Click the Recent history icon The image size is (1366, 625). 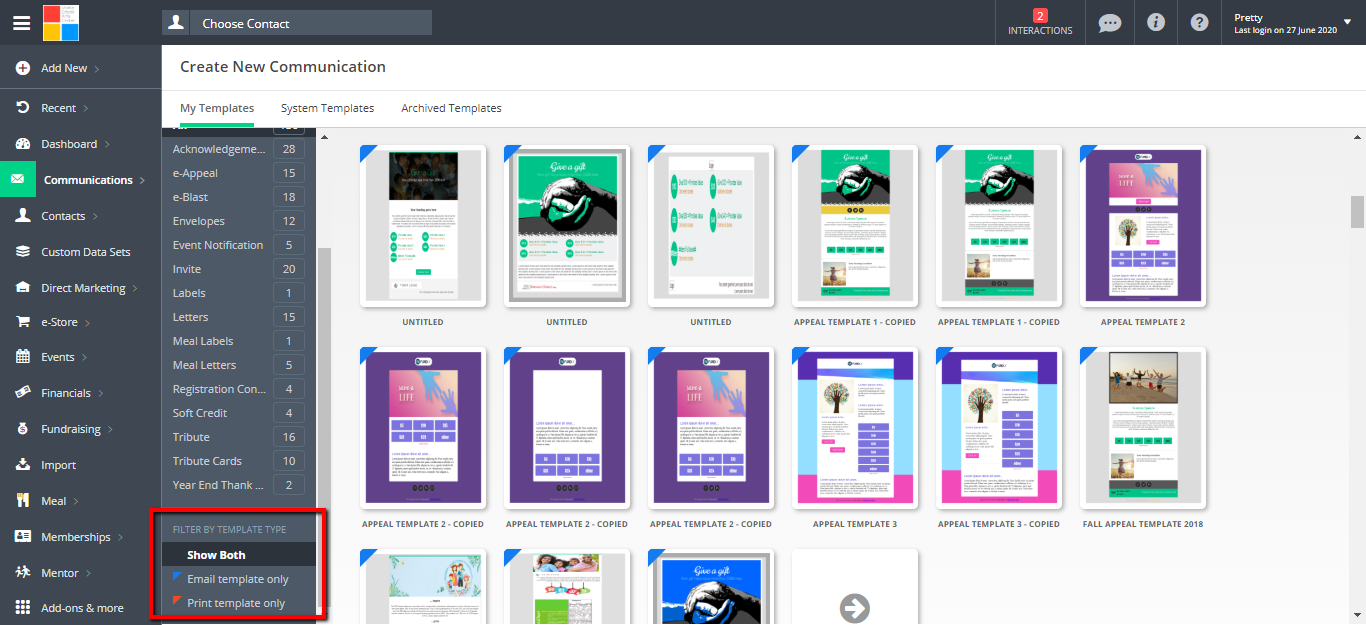22,107
